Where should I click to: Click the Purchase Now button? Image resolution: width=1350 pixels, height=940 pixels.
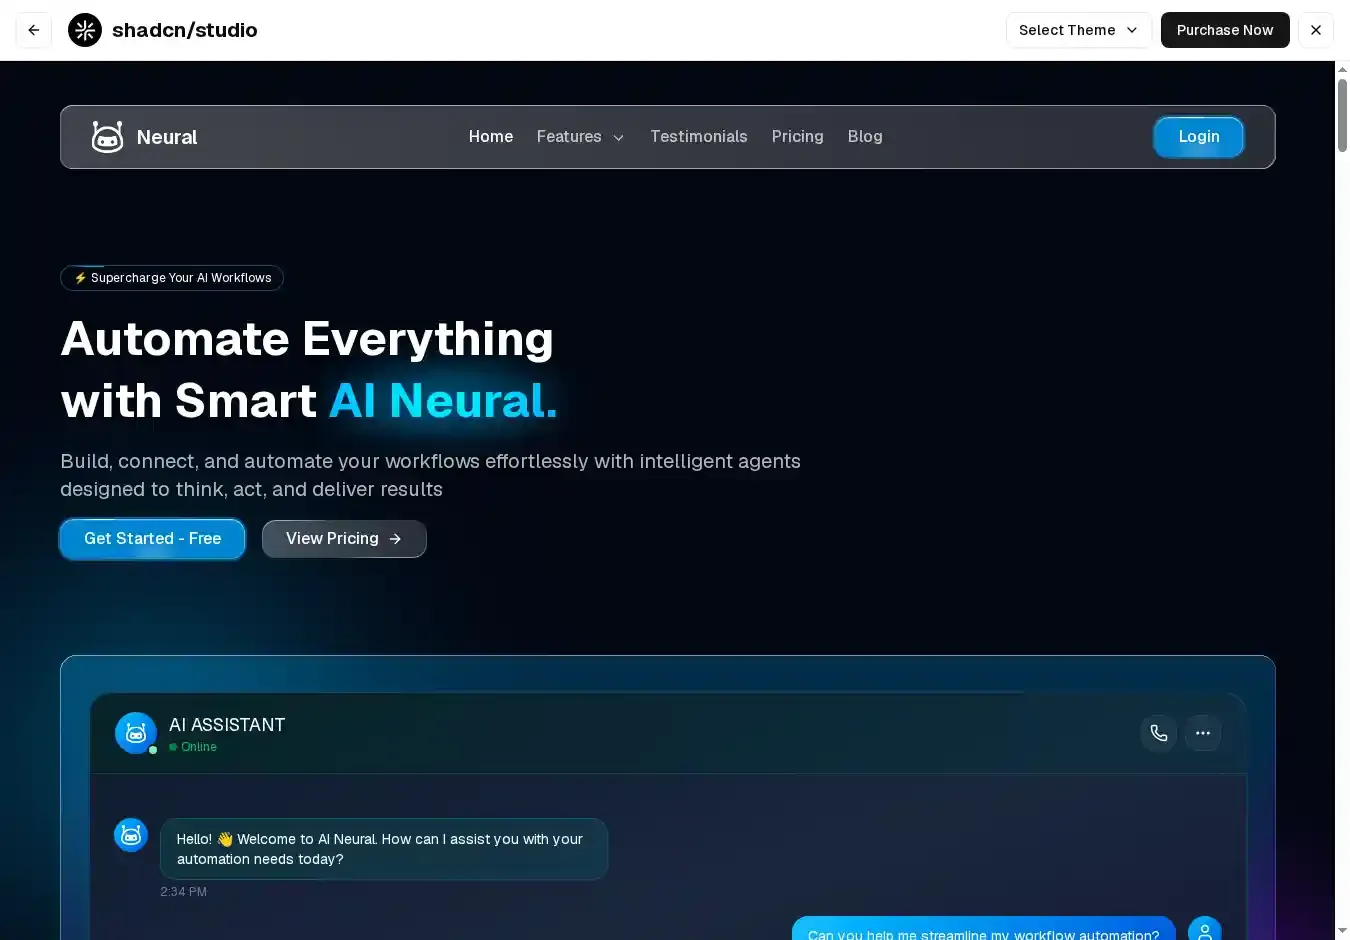[1225, 30]
